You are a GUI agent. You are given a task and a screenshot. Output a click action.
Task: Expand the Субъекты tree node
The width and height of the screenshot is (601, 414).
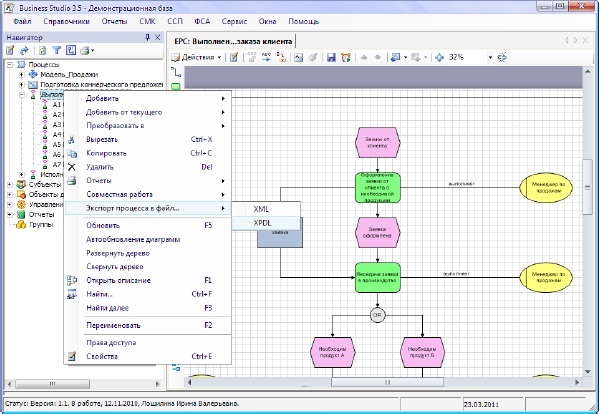10,184
